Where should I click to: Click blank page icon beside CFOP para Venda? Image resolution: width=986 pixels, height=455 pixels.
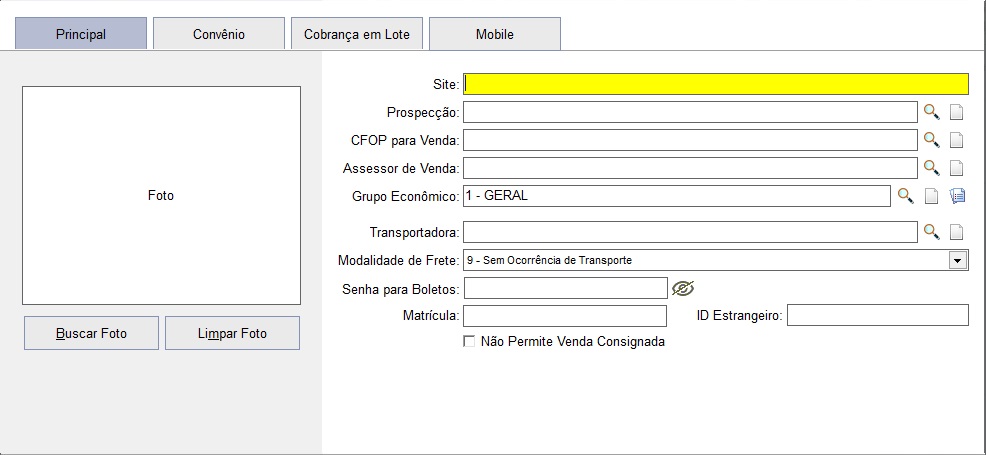tap(956, 140)
